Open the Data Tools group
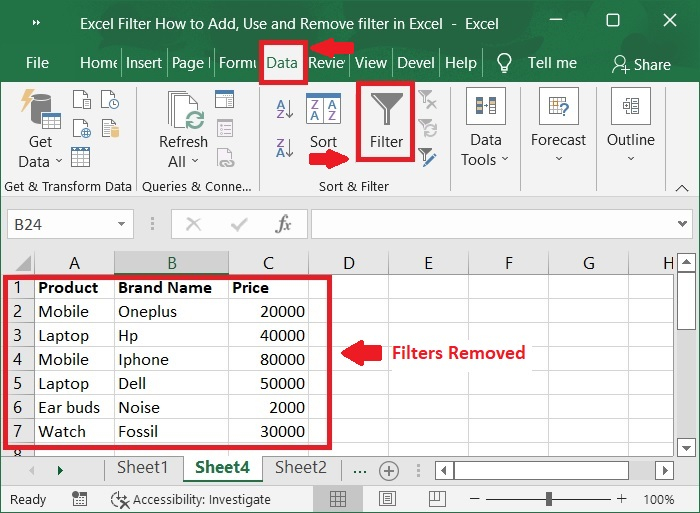This screenshot has width=700, height=513. point(485,127)
